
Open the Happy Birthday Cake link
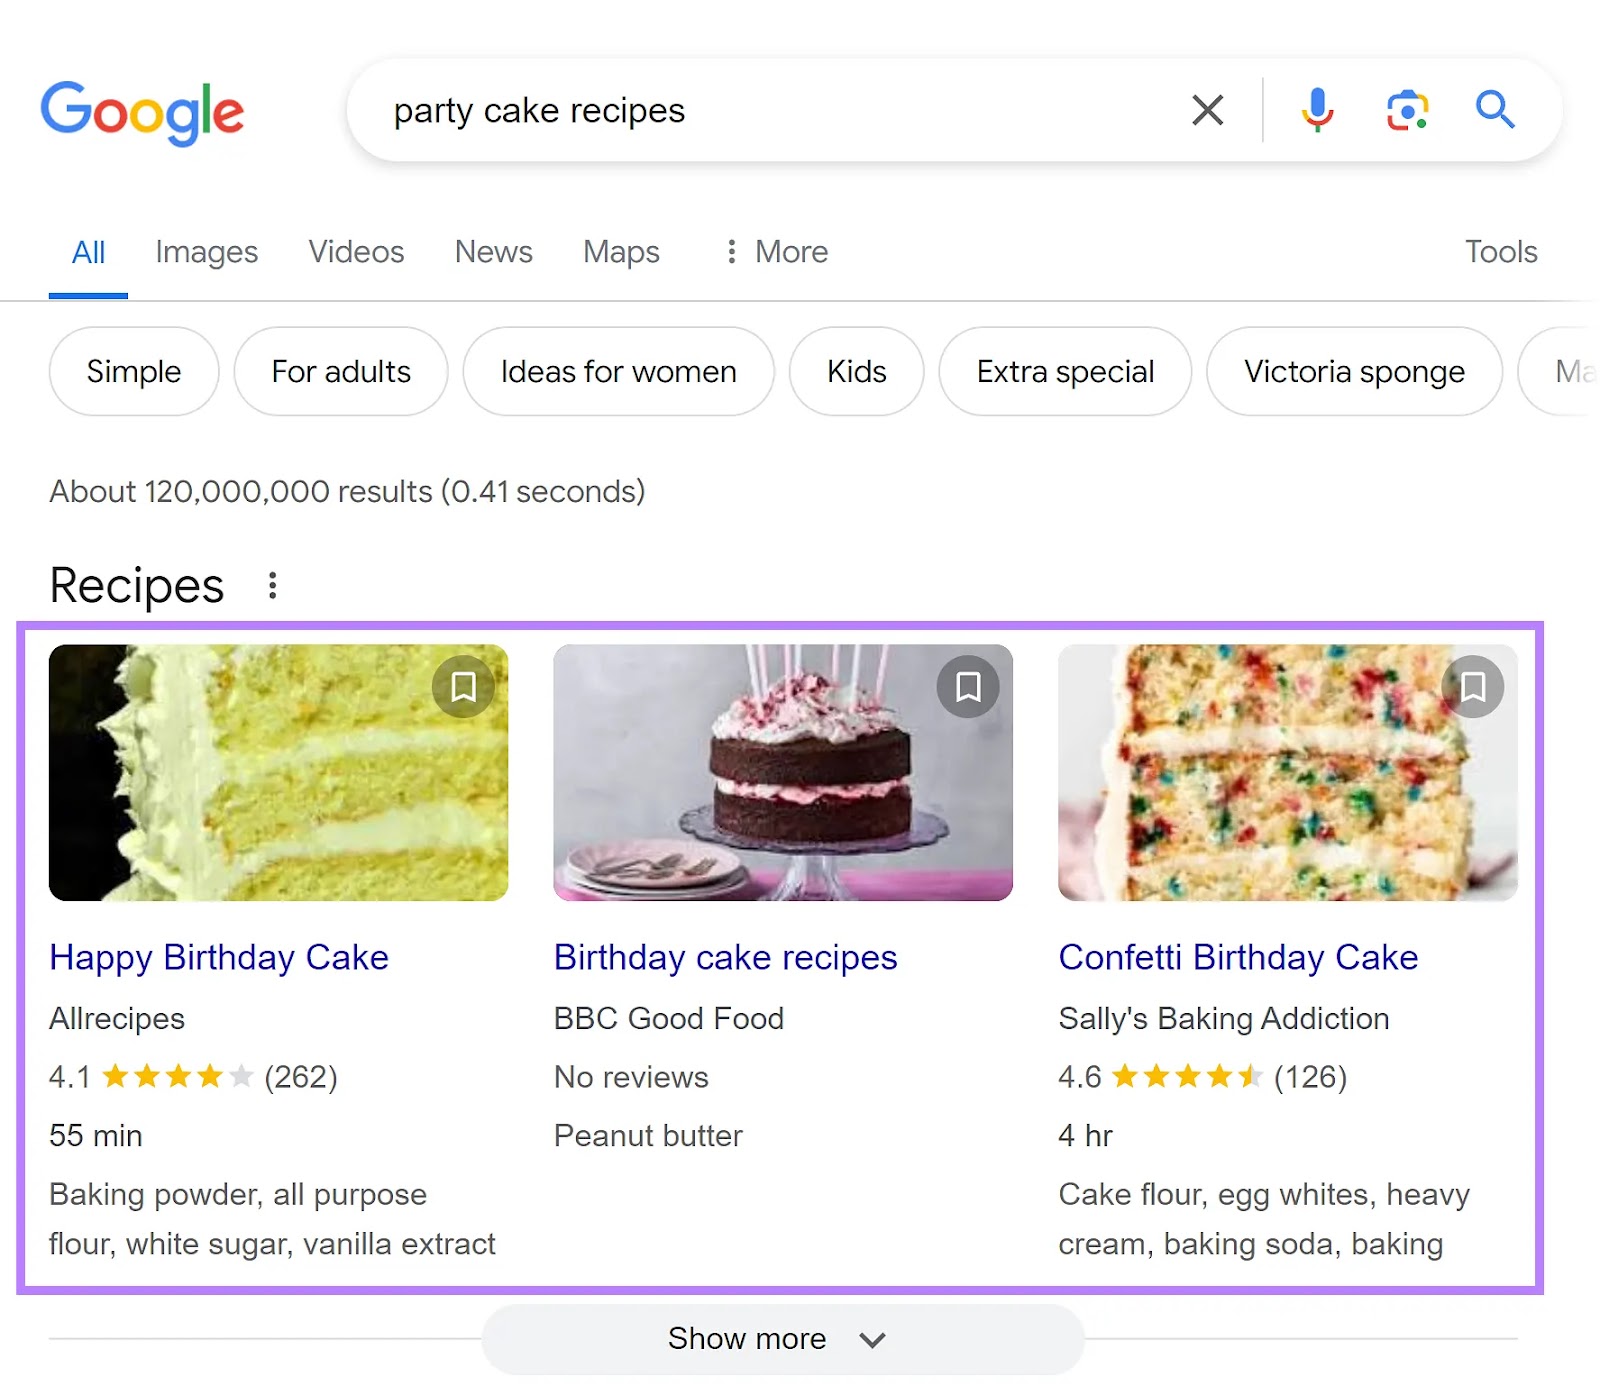(x=218, y=957)
